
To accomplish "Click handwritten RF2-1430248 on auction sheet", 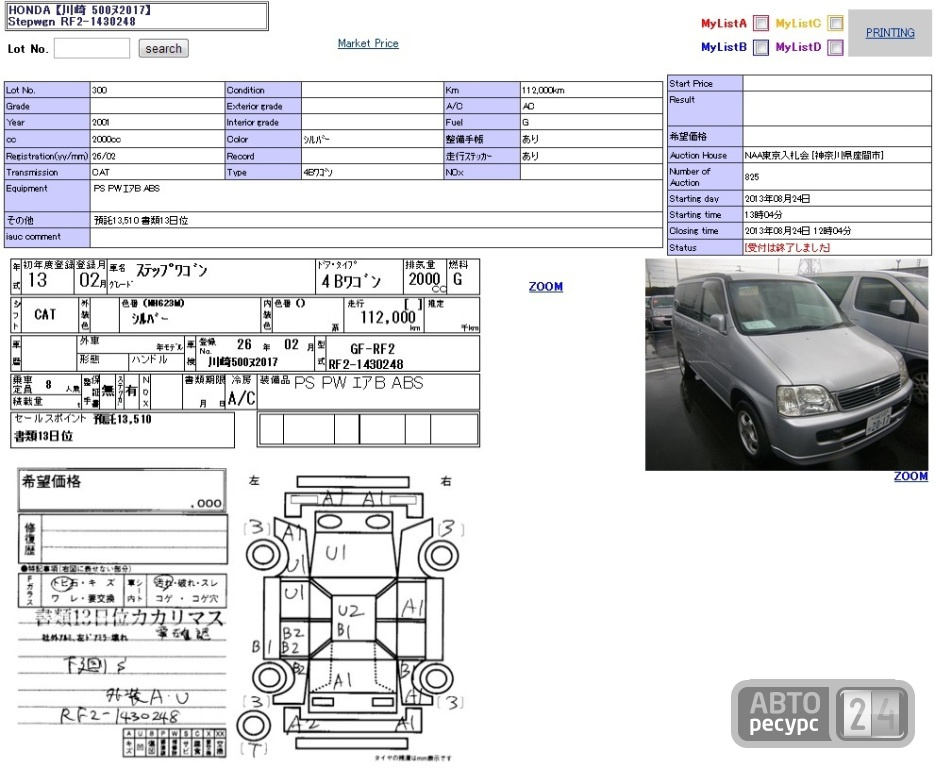I will [x=119, y=714].
